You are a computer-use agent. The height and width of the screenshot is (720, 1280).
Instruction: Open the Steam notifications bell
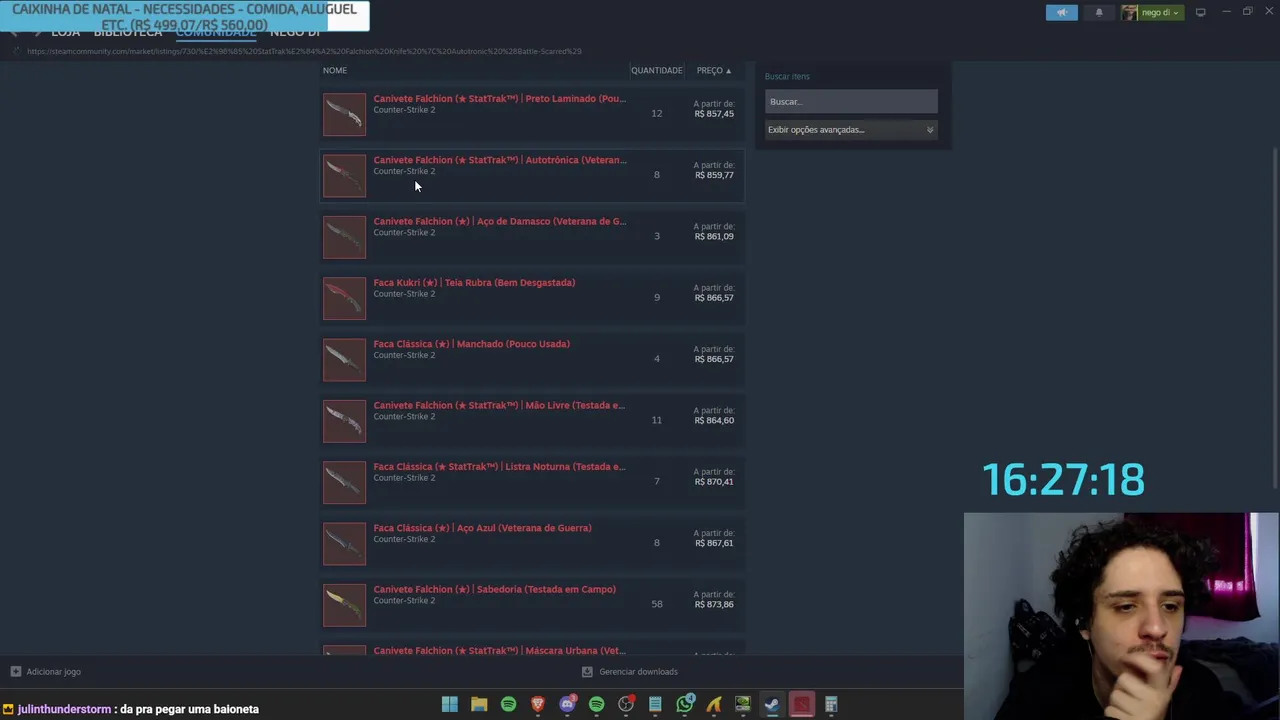(1099, 13)
